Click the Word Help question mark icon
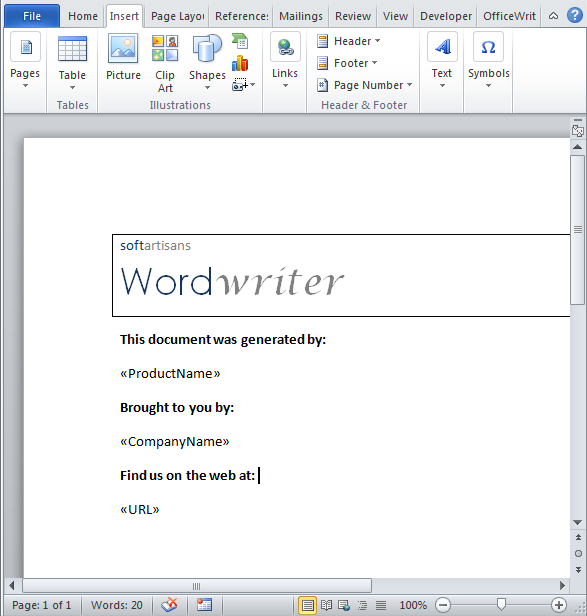587x616 pixels. pos(574,16)
